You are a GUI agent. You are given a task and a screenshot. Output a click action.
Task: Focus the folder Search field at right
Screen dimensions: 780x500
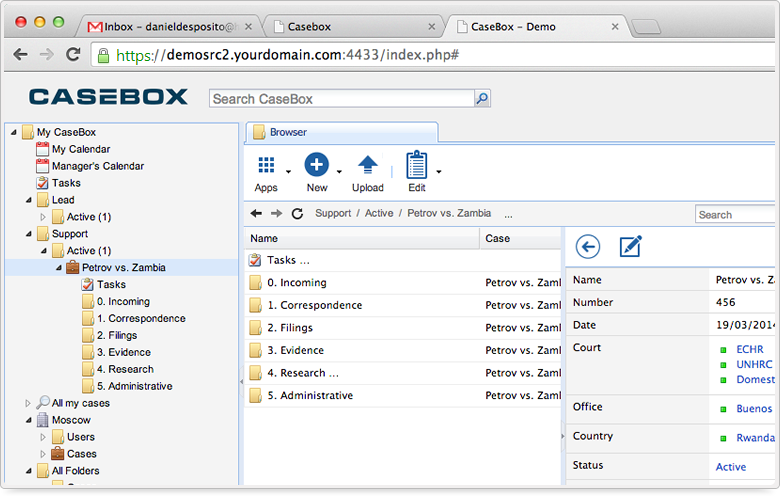737,214
